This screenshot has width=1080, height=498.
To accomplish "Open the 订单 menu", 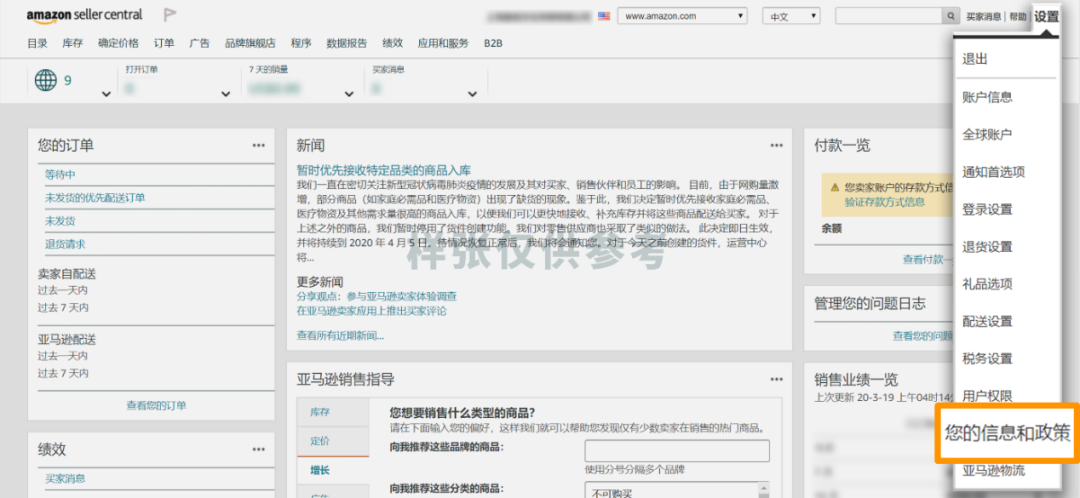I will point(164,43).
